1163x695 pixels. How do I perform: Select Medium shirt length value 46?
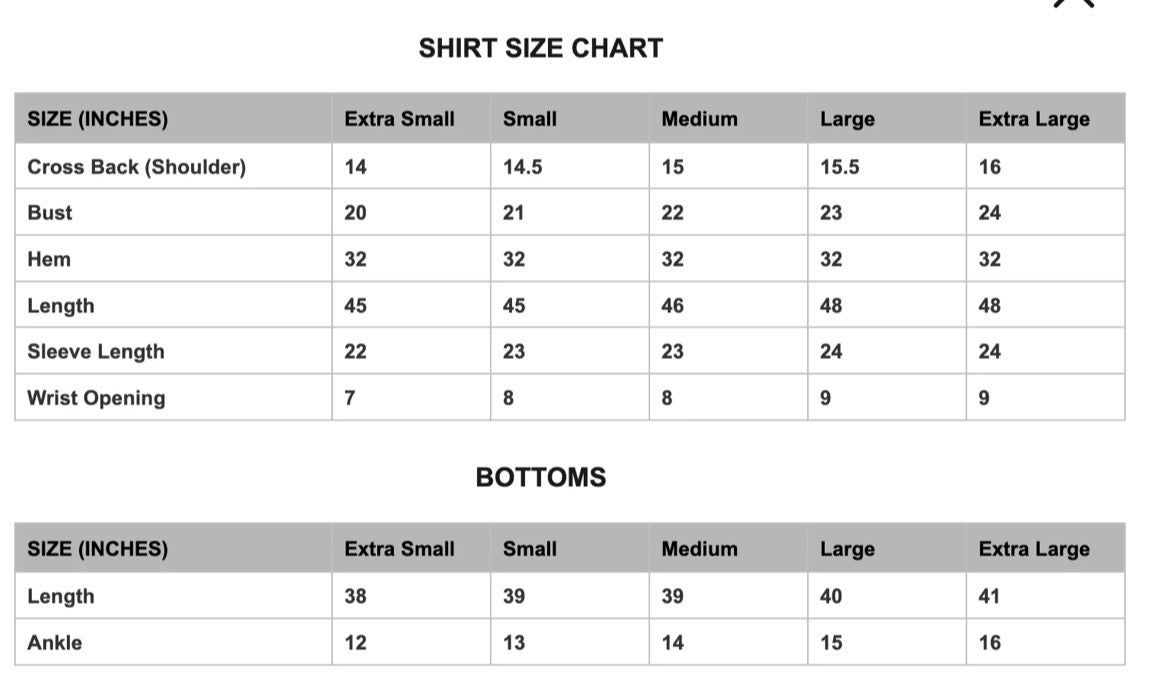click(673, 306)
